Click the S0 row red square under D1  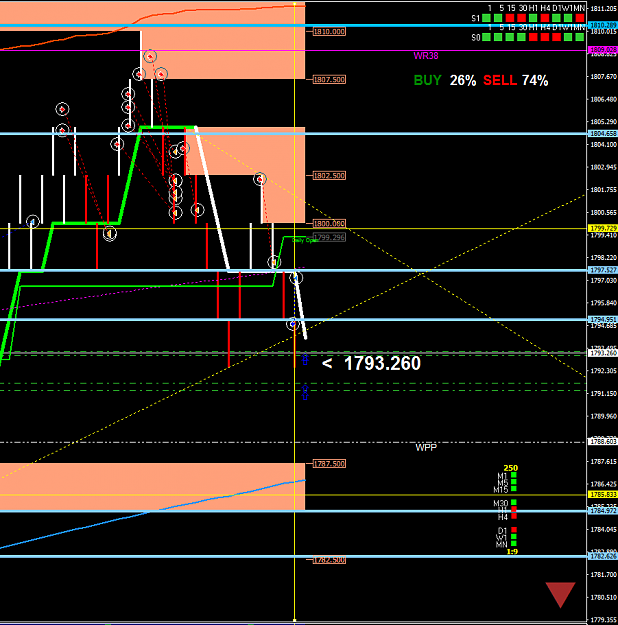(557, 37)
